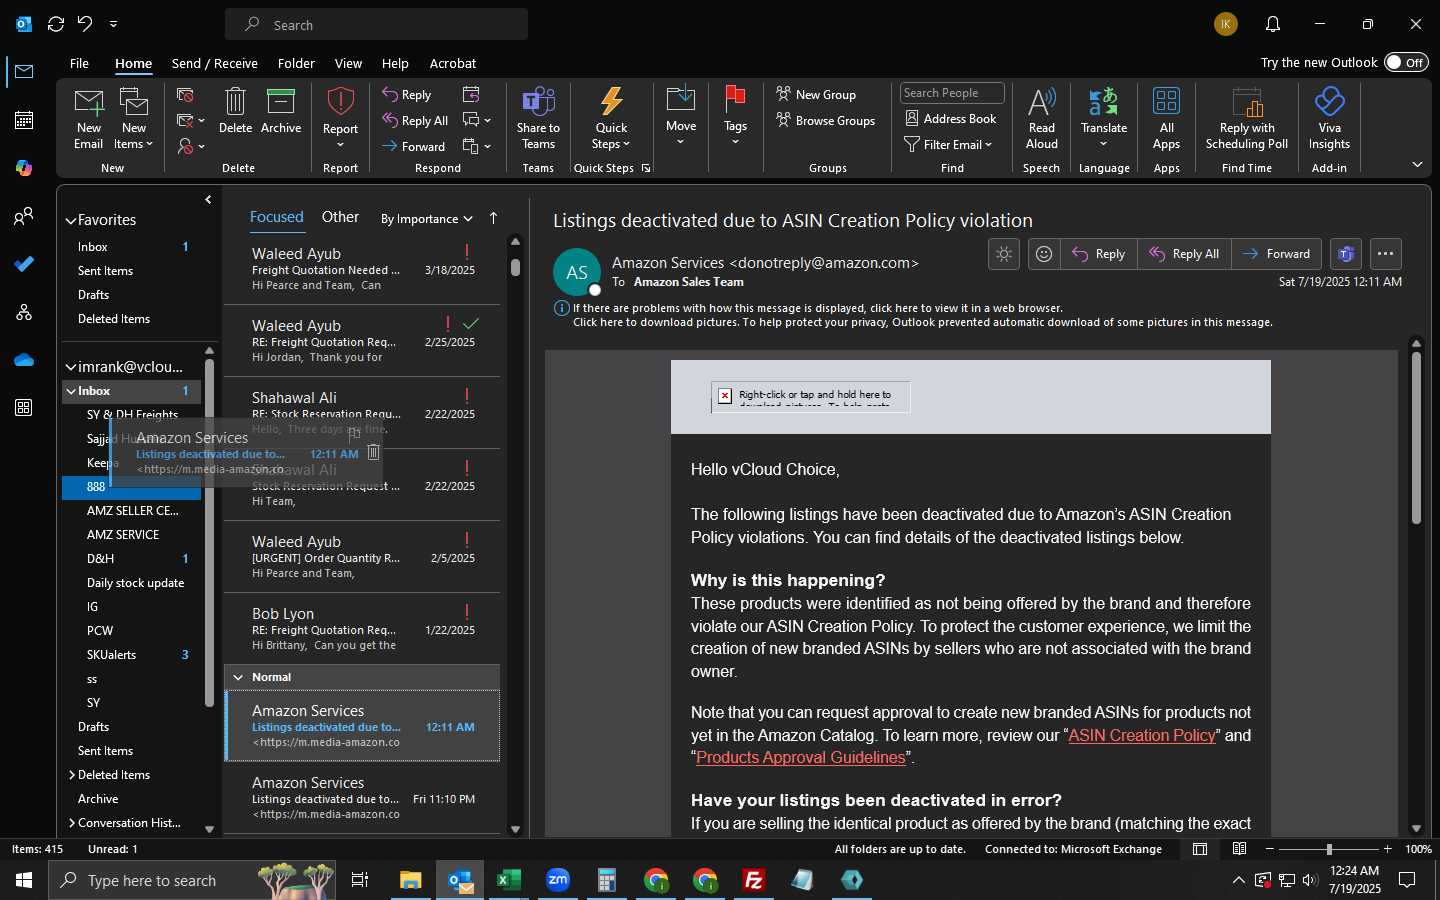Image resolution: width=1440 pixels, height=900 pixels.
Task: Click the Delete trash icon in ribbon
Action: click(235, 102)
